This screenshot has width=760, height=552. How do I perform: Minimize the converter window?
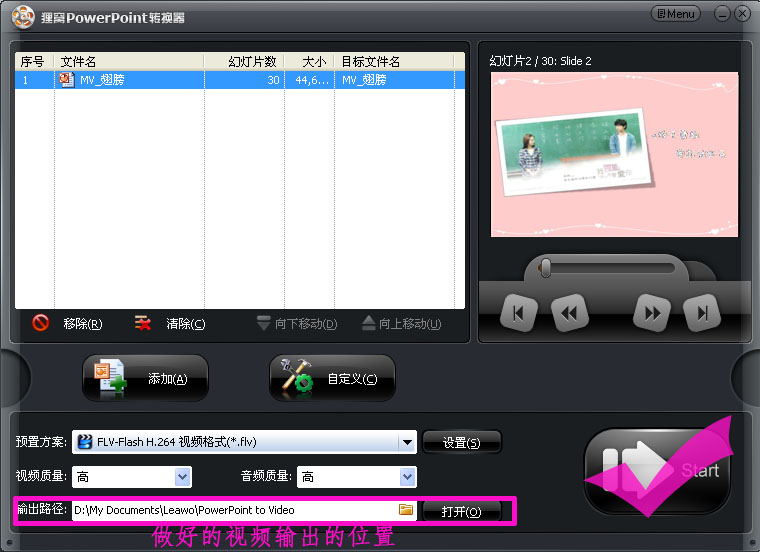click(722, 14)
